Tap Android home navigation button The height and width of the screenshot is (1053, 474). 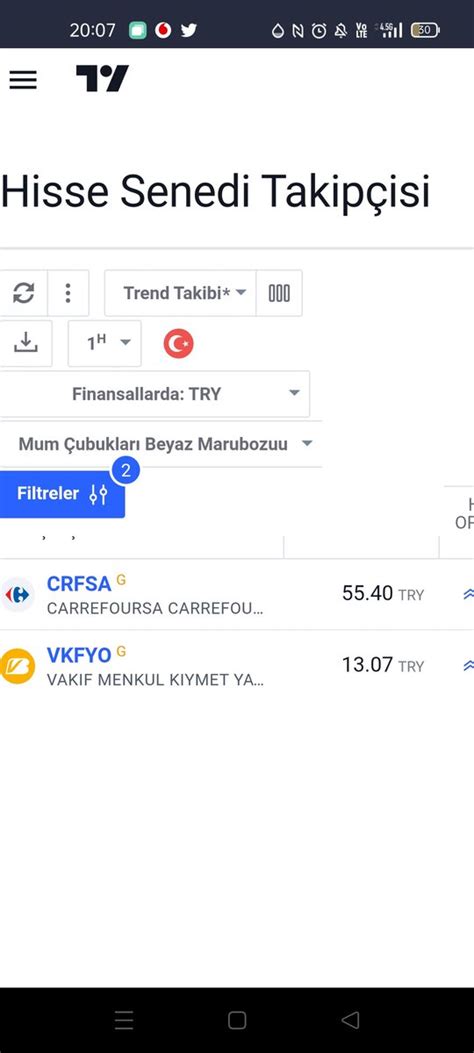pyautogui.click(x=237, y=1020)
